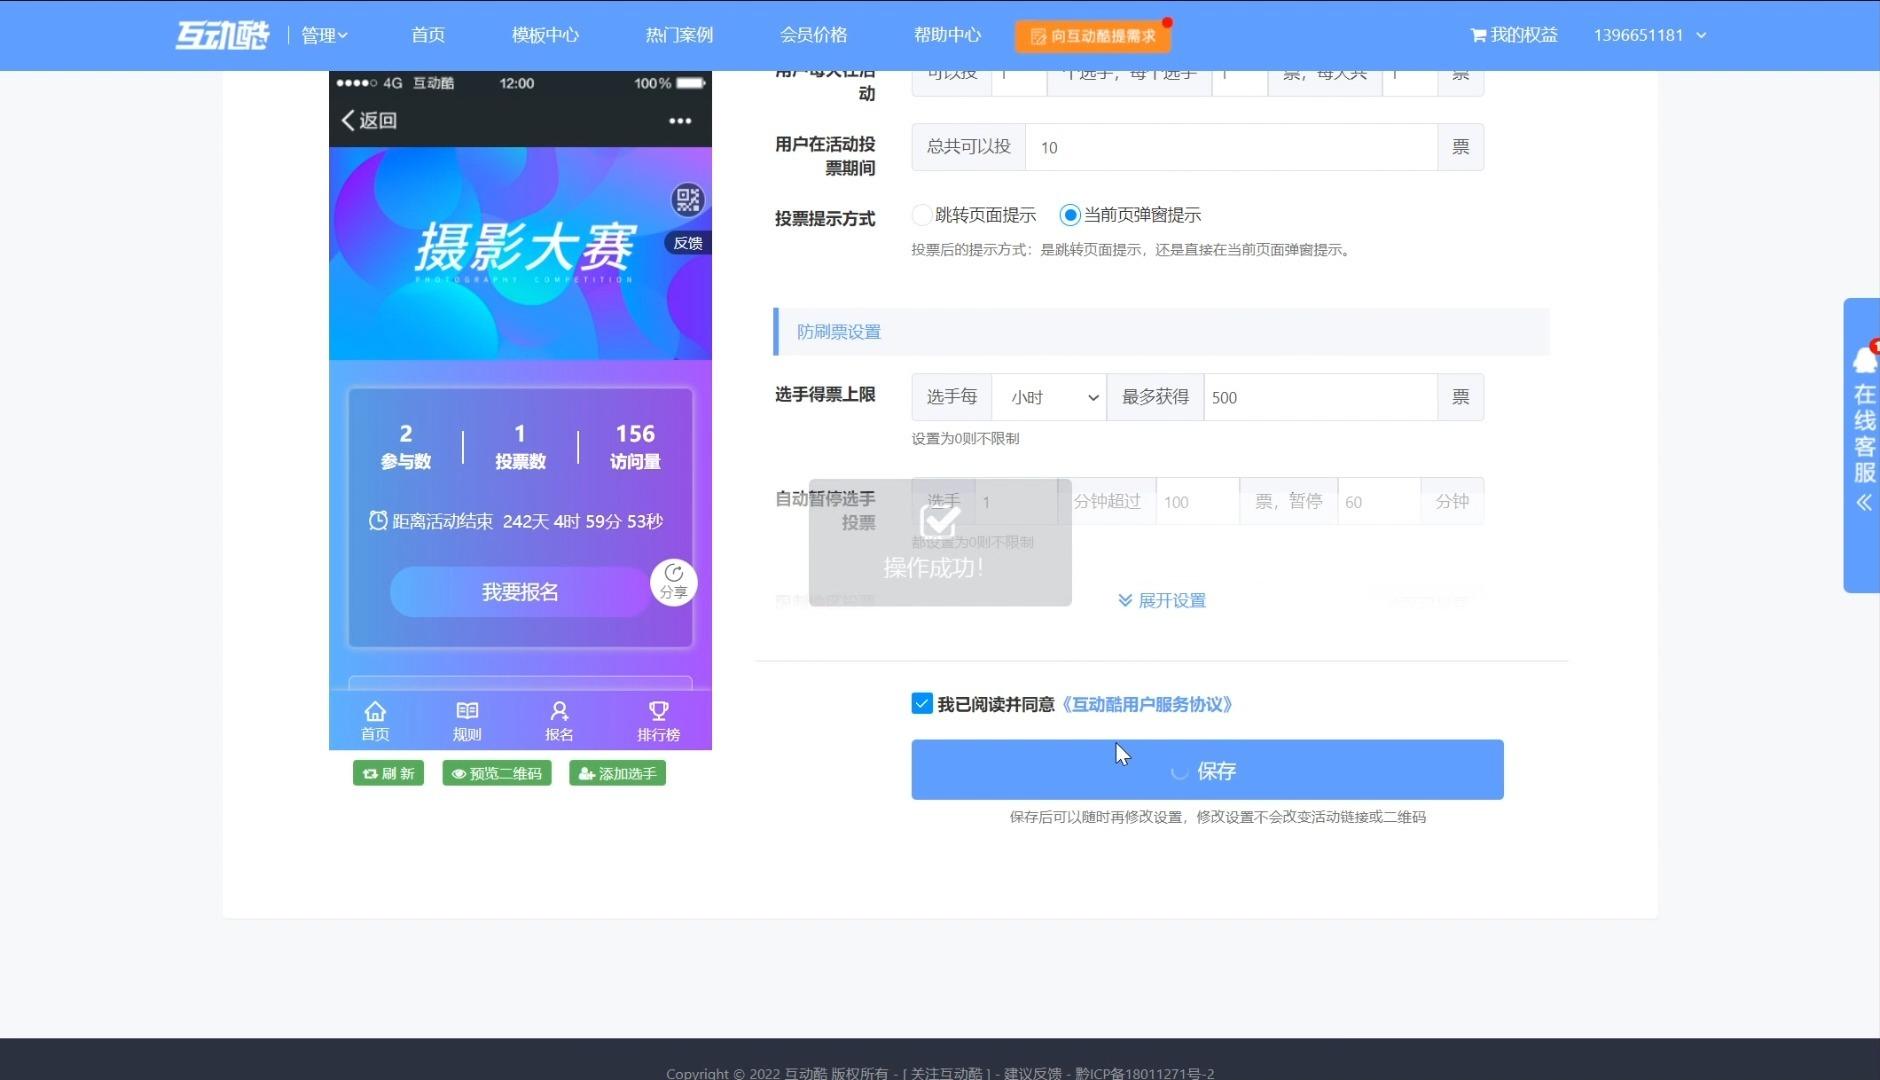
Task: Open the 《互动酷用户服务协议》 link
Action: (1147, 704)
